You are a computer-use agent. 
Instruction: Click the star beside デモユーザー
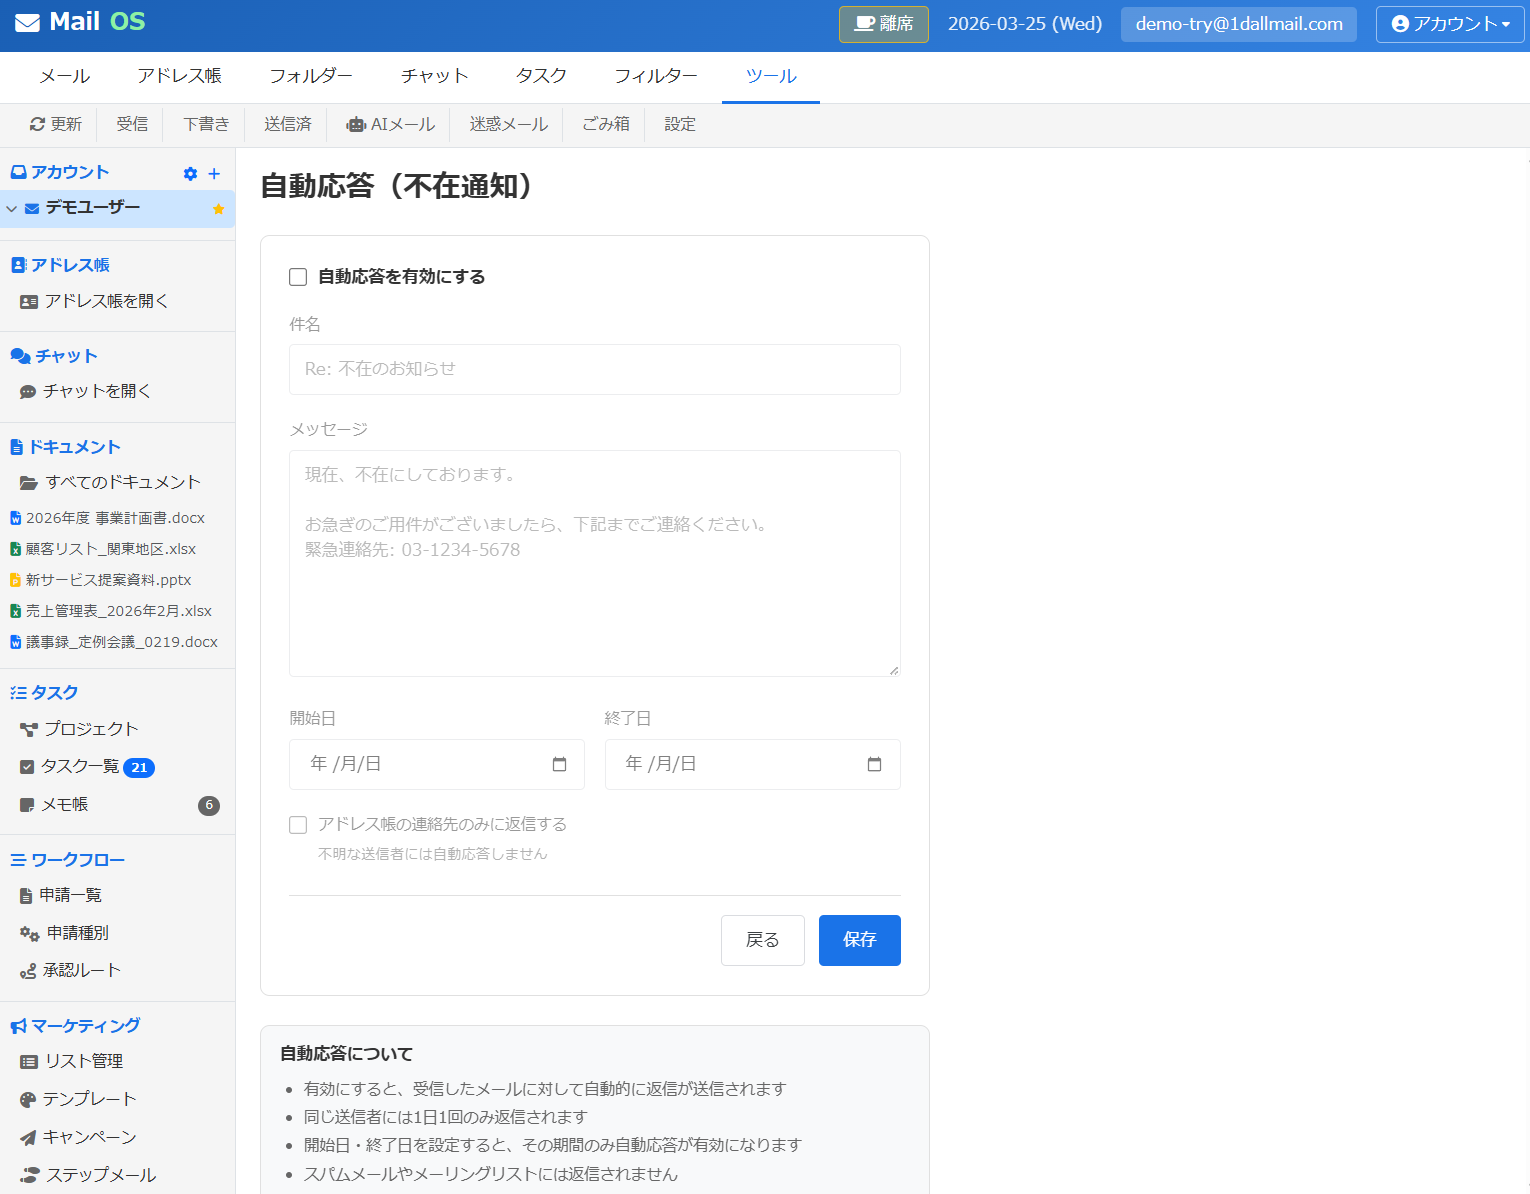[x=217, y=209]
